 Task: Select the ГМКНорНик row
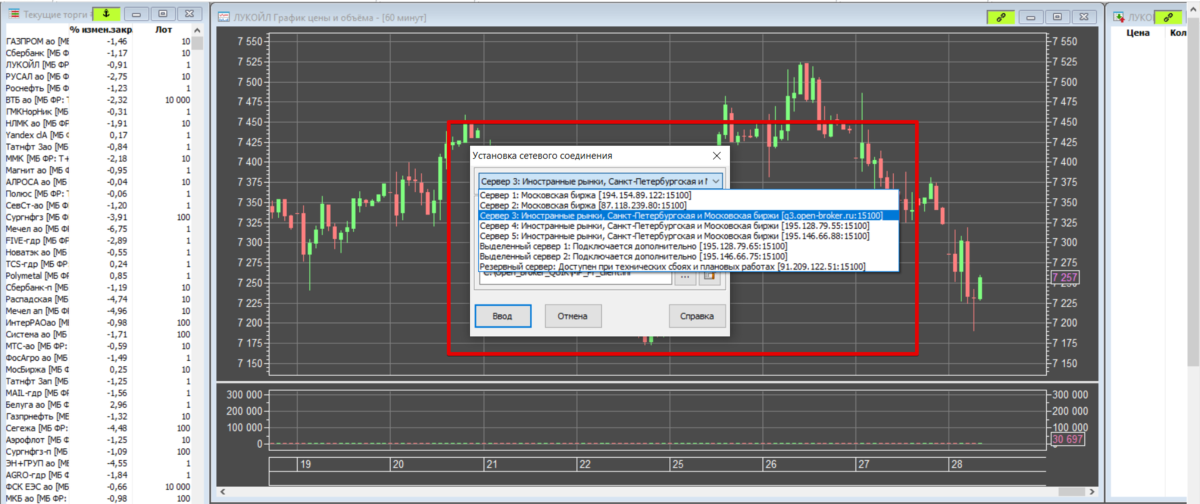tap(98, 111)
